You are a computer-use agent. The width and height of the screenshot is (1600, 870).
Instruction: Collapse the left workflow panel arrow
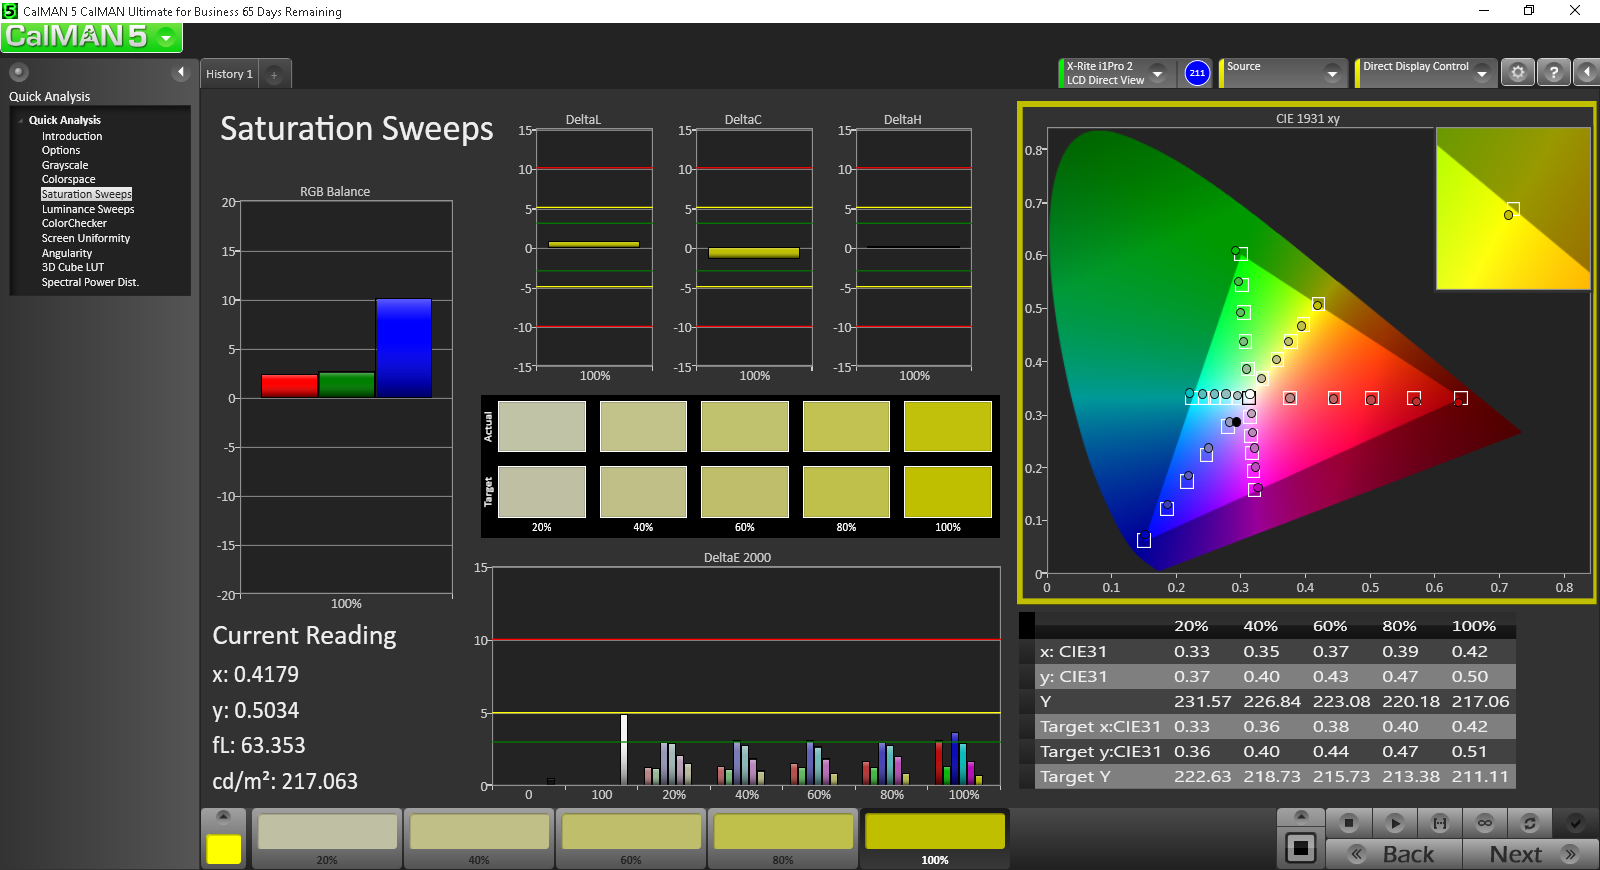[x=181, y=72]
